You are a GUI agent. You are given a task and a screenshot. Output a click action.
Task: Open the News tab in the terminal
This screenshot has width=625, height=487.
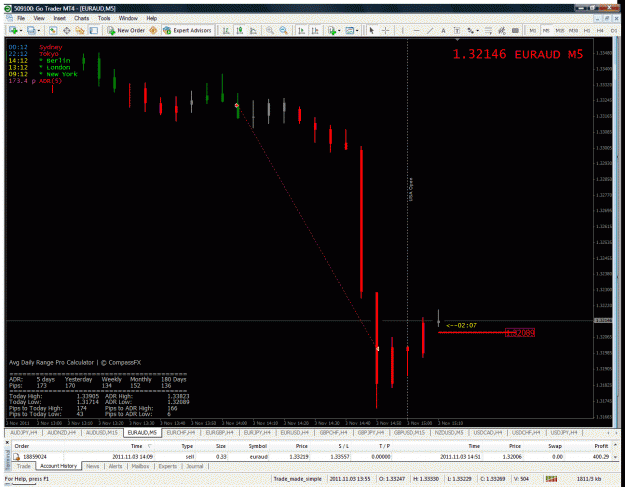(92, 466)
